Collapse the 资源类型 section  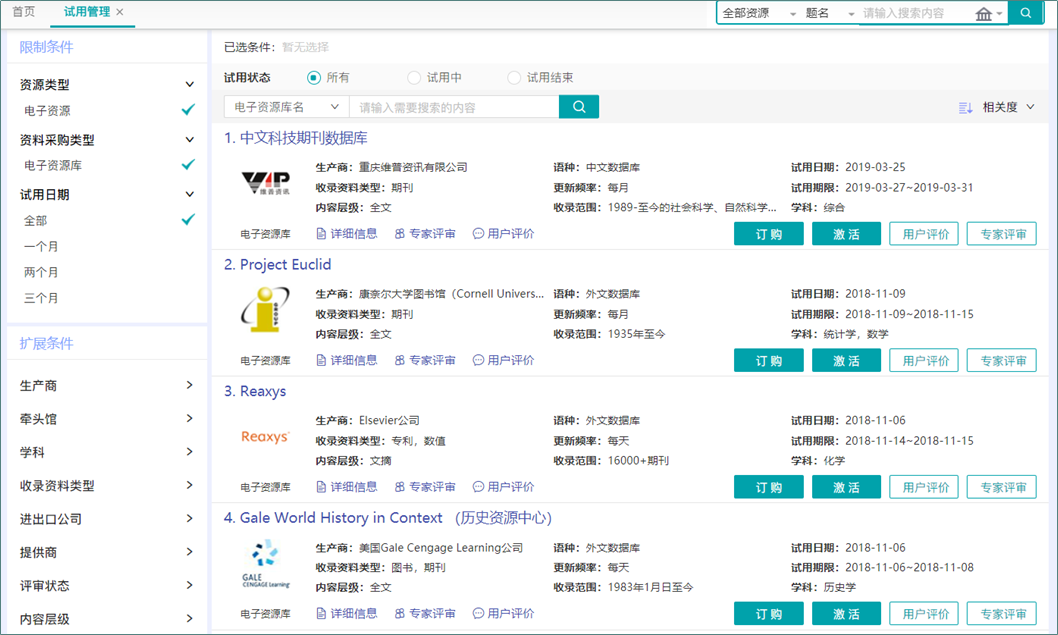190,84
